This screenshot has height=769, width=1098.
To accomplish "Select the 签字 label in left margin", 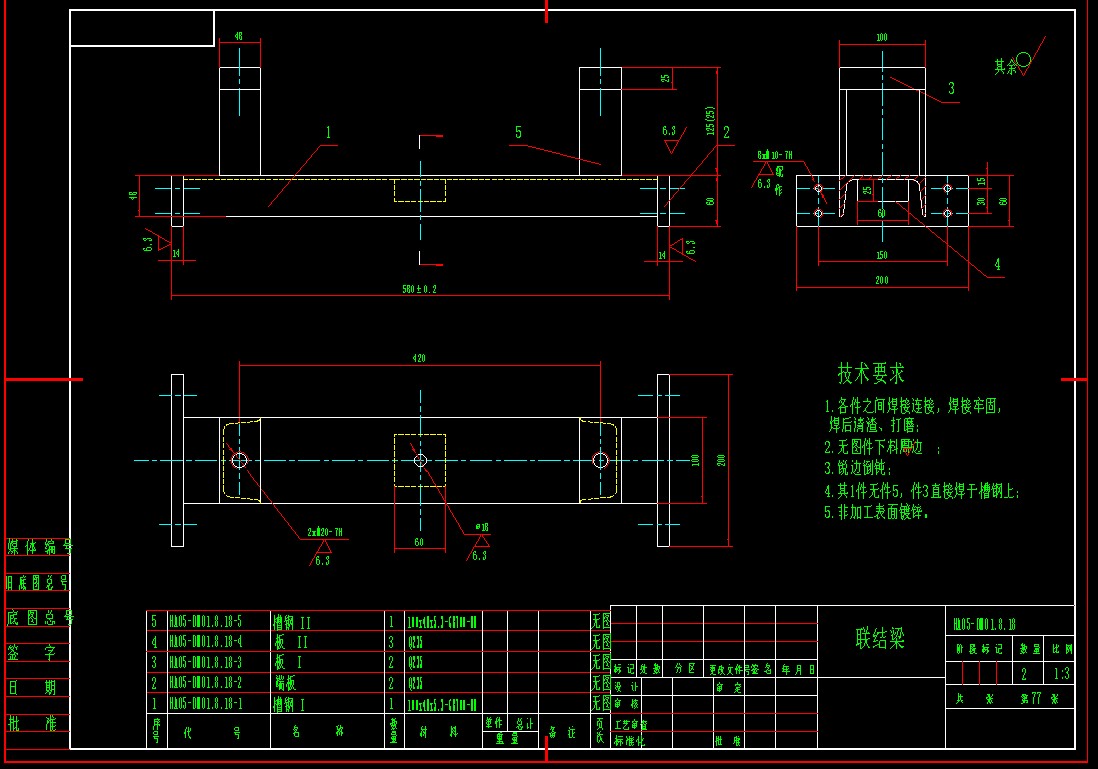I will (x=32, y=653).
